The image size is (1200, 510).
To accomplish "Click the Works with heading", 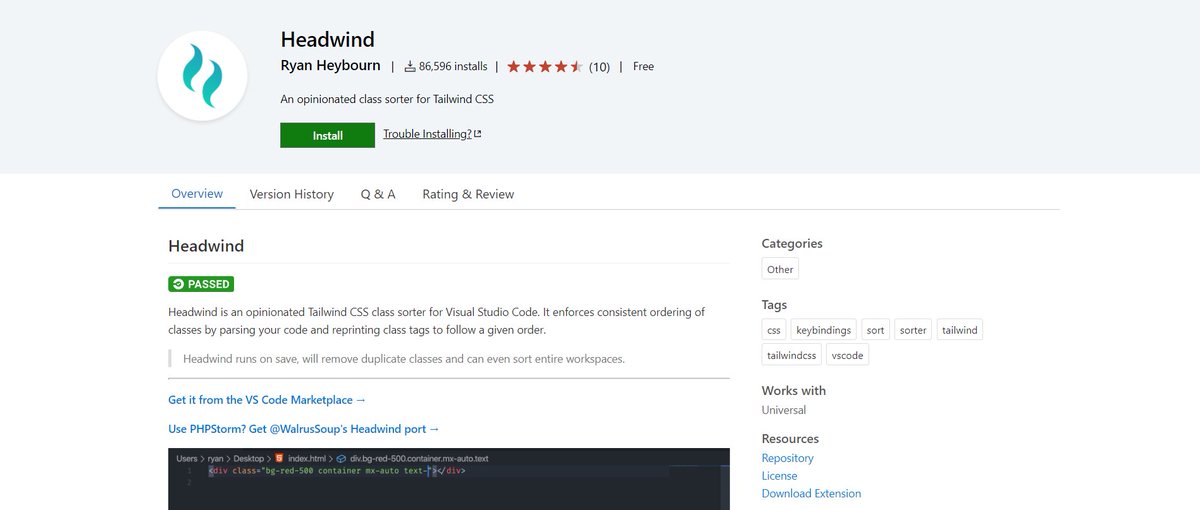I will click(794, 390).
